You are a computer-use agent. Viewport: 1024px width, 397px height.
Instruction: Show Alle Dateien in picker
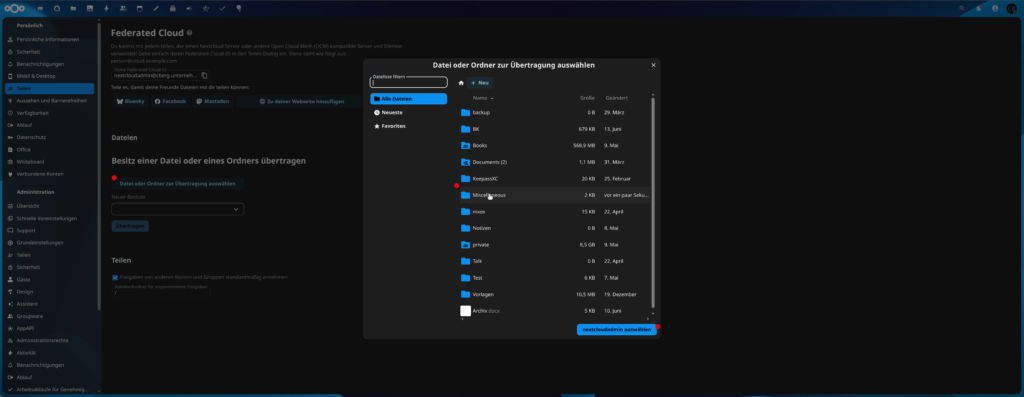[409, 99]
